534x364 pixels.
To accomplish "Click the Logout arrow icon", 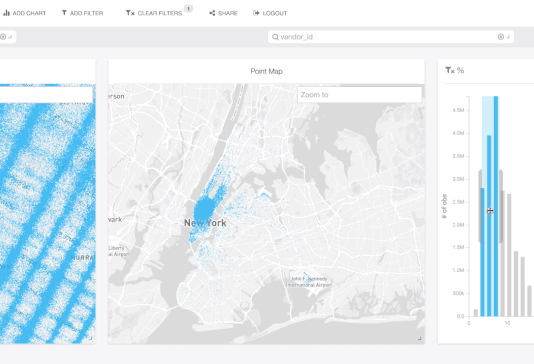I will click(x=256, y=13).
